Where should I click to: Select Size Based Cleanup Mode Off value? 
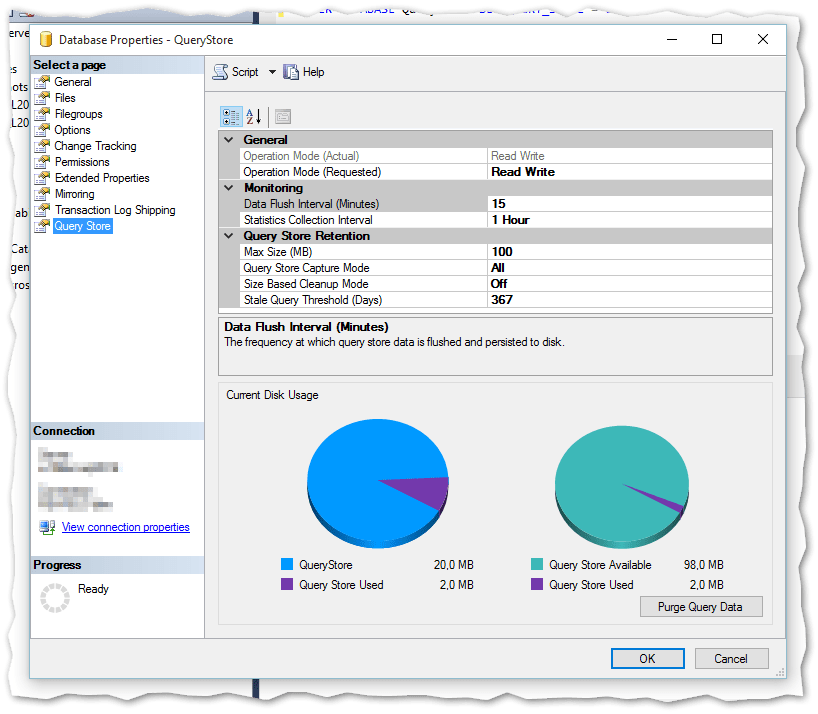630,284
